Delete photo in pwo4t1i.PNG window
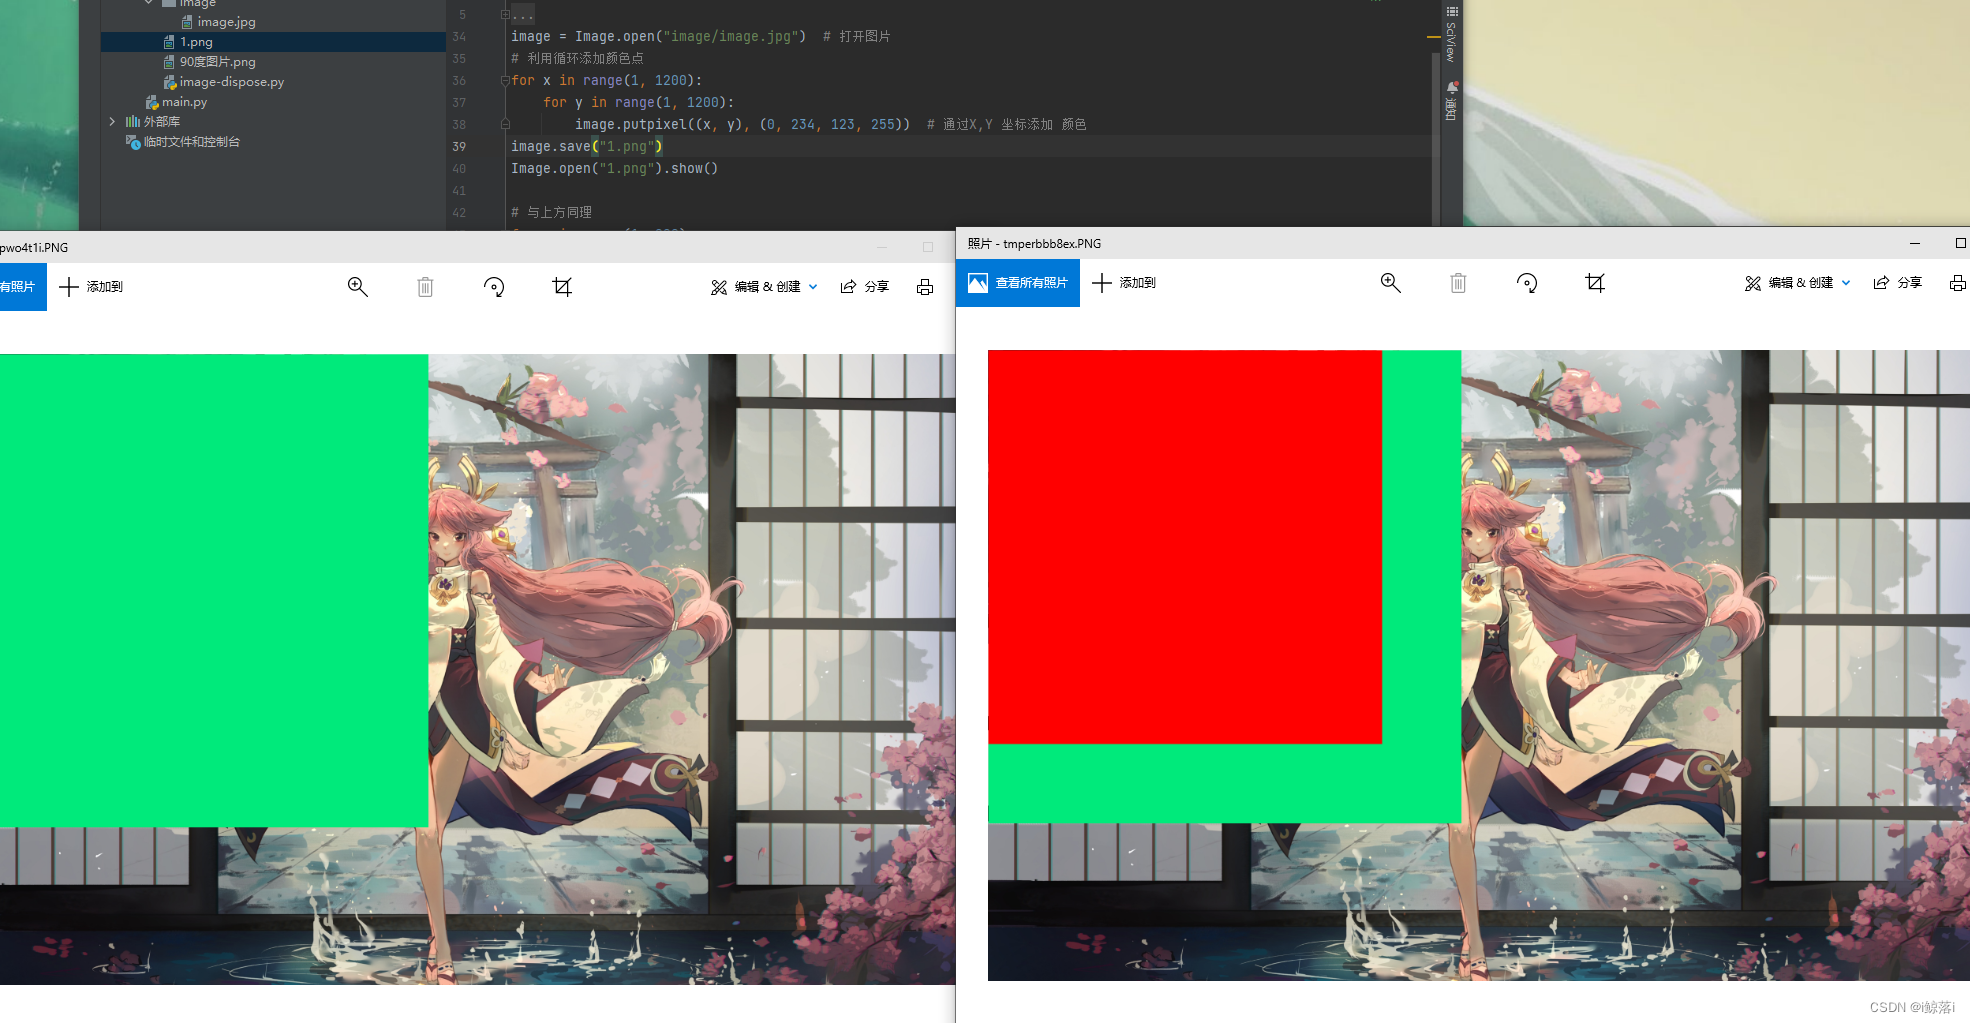Screen dimensions: 1970x1023 (x=425, y=287)
